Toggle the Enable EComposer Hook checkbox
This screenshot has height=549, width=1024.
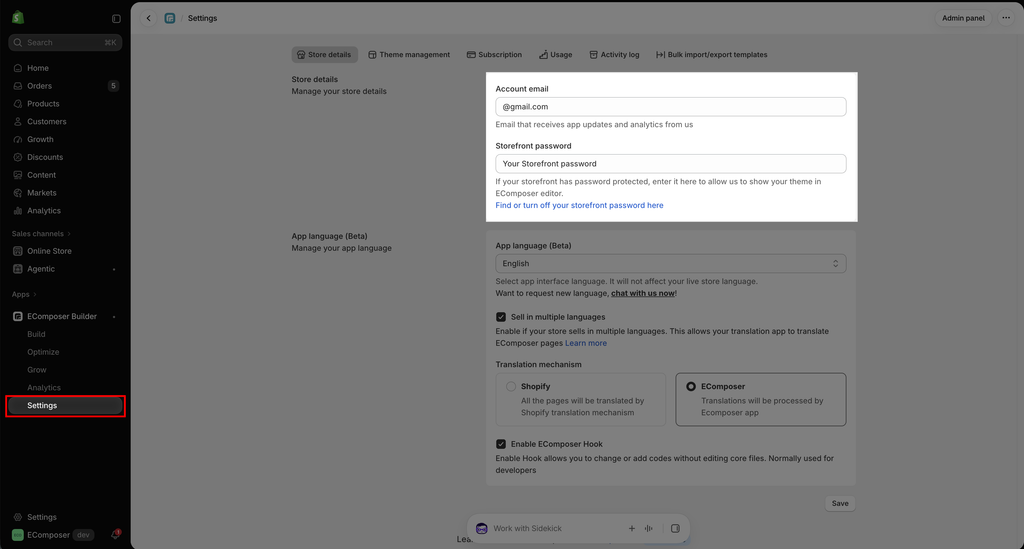tap(501, 445)
